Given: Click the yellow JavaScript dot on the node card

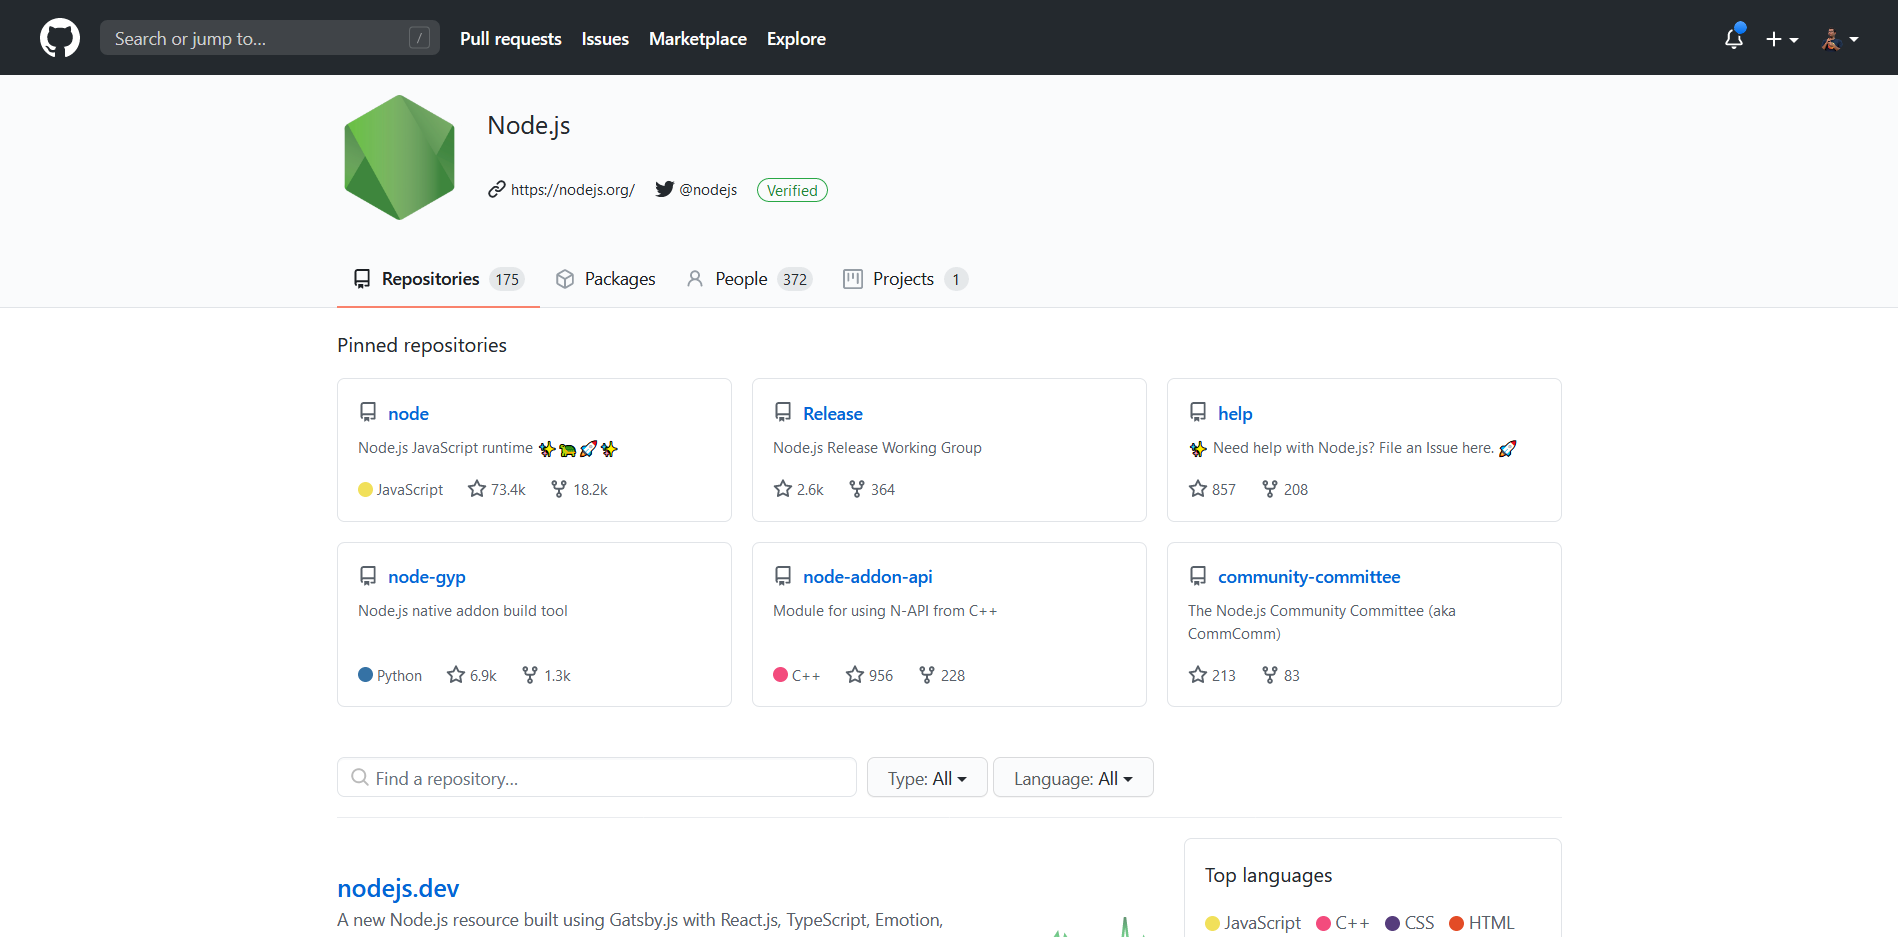Looking at the screenshot, I should (365, 489).
